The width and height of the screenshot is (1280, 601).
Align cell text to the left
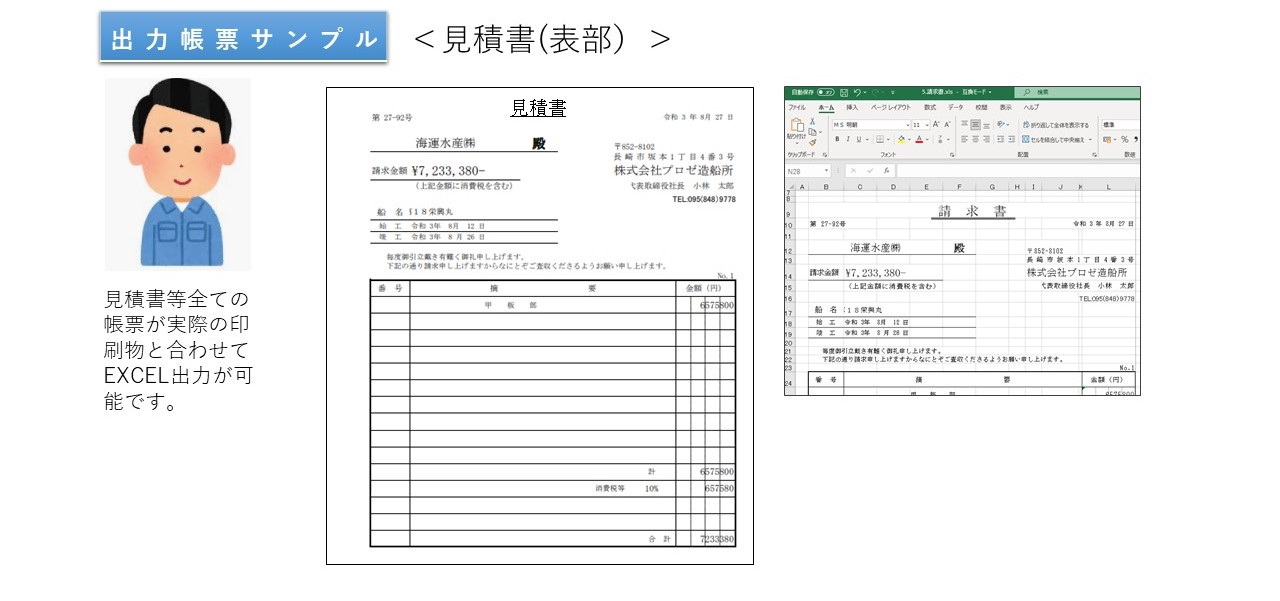point(965,139)
